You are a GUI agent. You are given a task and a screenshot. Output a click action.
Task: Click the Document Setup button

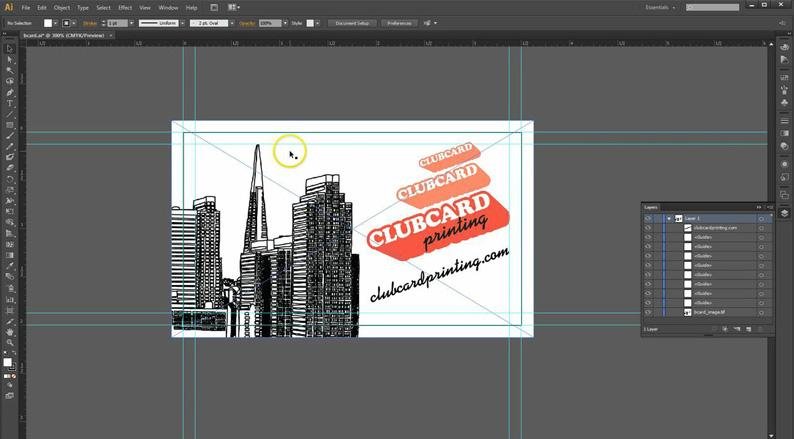353,22
